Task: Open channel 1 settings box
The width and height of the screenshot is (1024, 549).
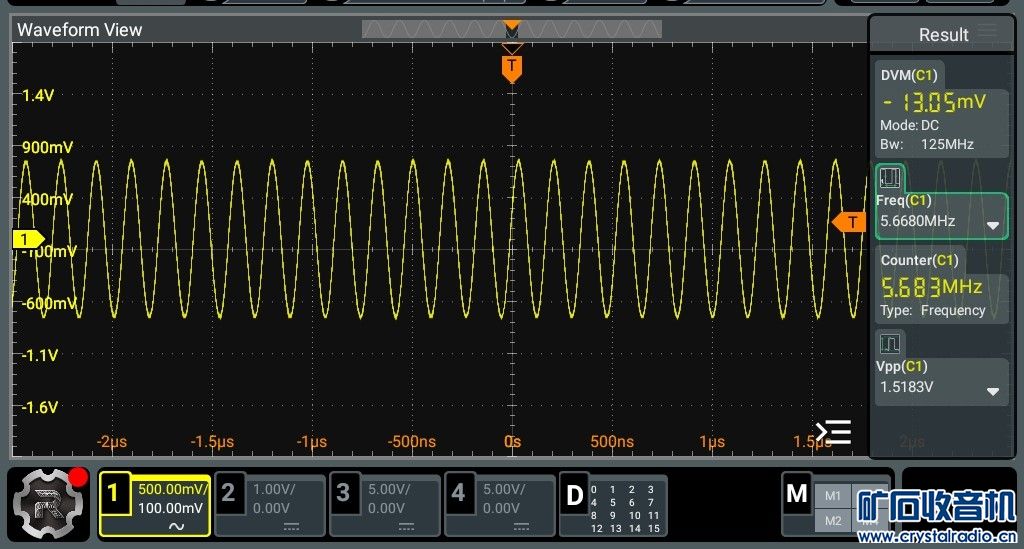Action: coord(155,505)
